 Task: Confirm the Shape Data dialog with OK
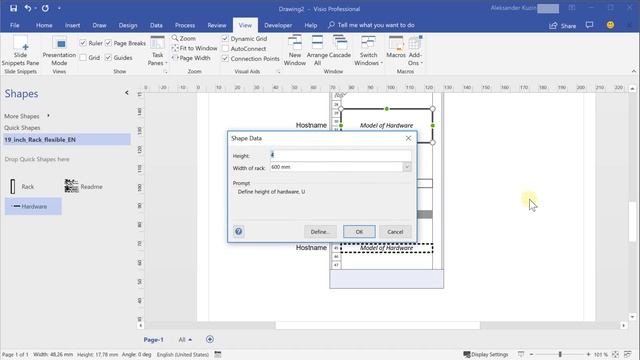click(x=359, y=231)
